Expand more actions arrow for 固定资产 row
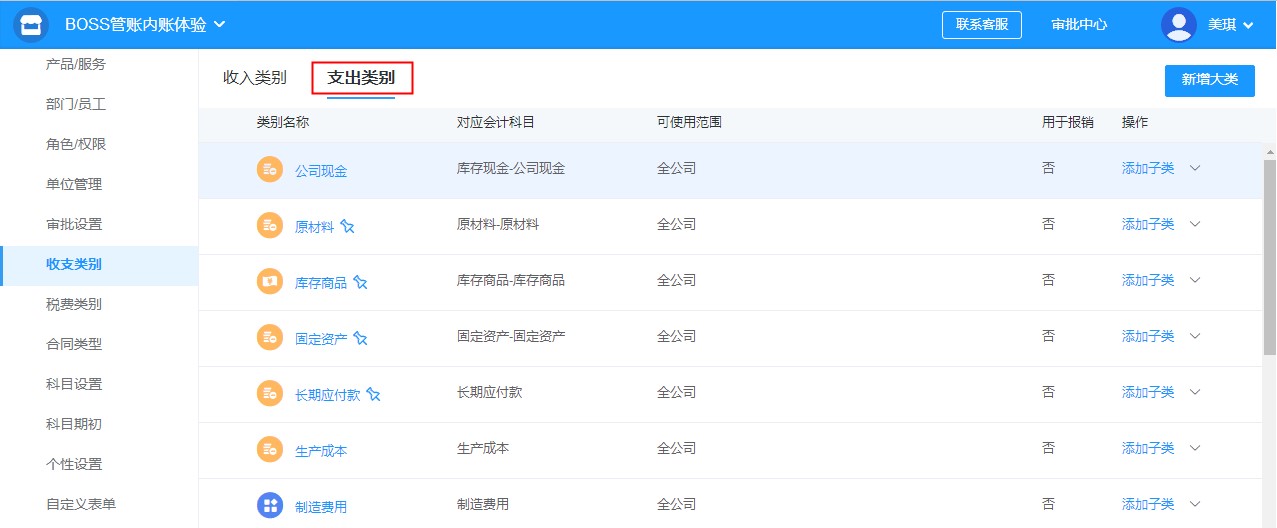The image size is (1277, 528). [1195, 336]
